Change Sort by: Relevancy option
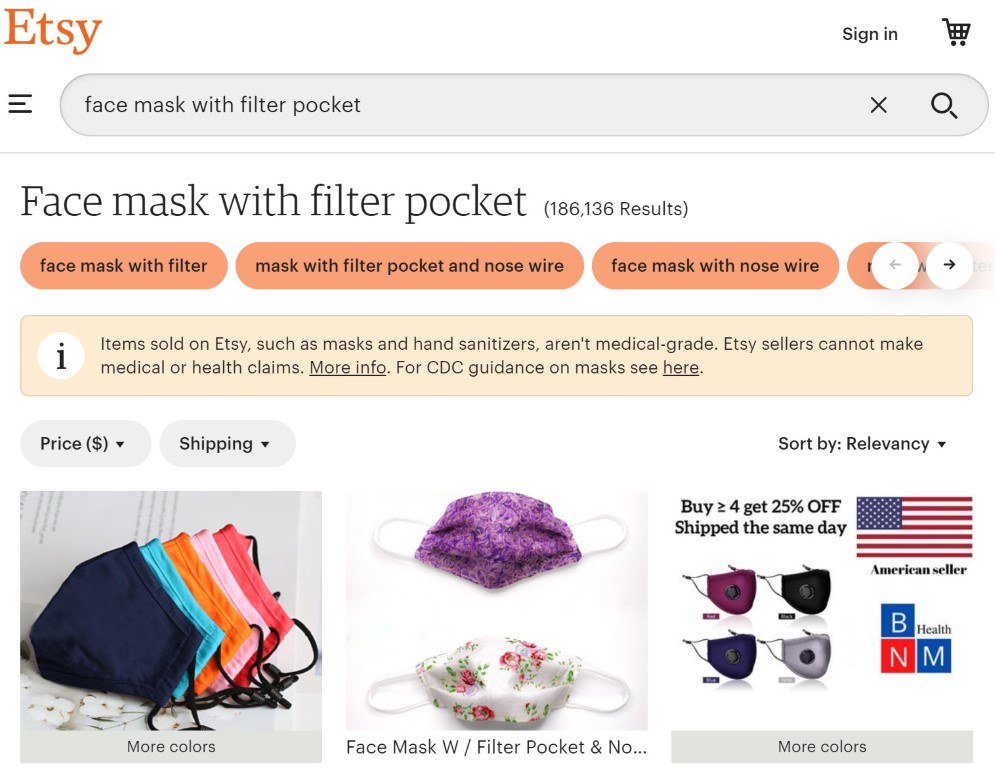Viewport: 995px width, 768px height. point(862,444)
